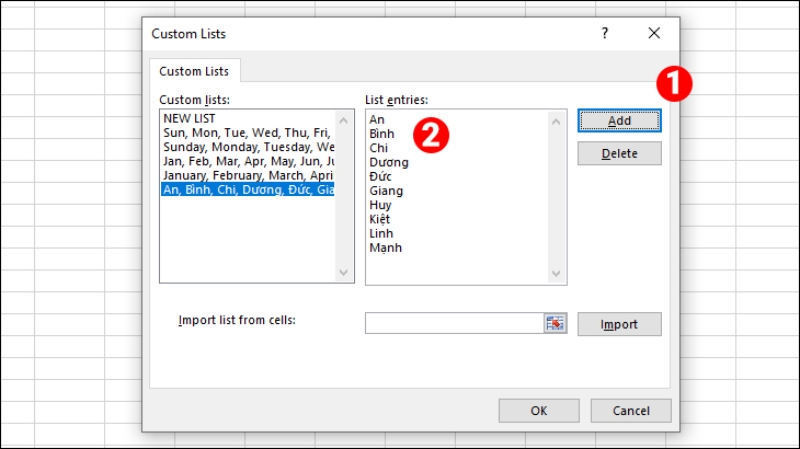Screen dimensions: 800x449
Task: Click the Delete button
Action: pyautogui.click(x=619, y=153)
